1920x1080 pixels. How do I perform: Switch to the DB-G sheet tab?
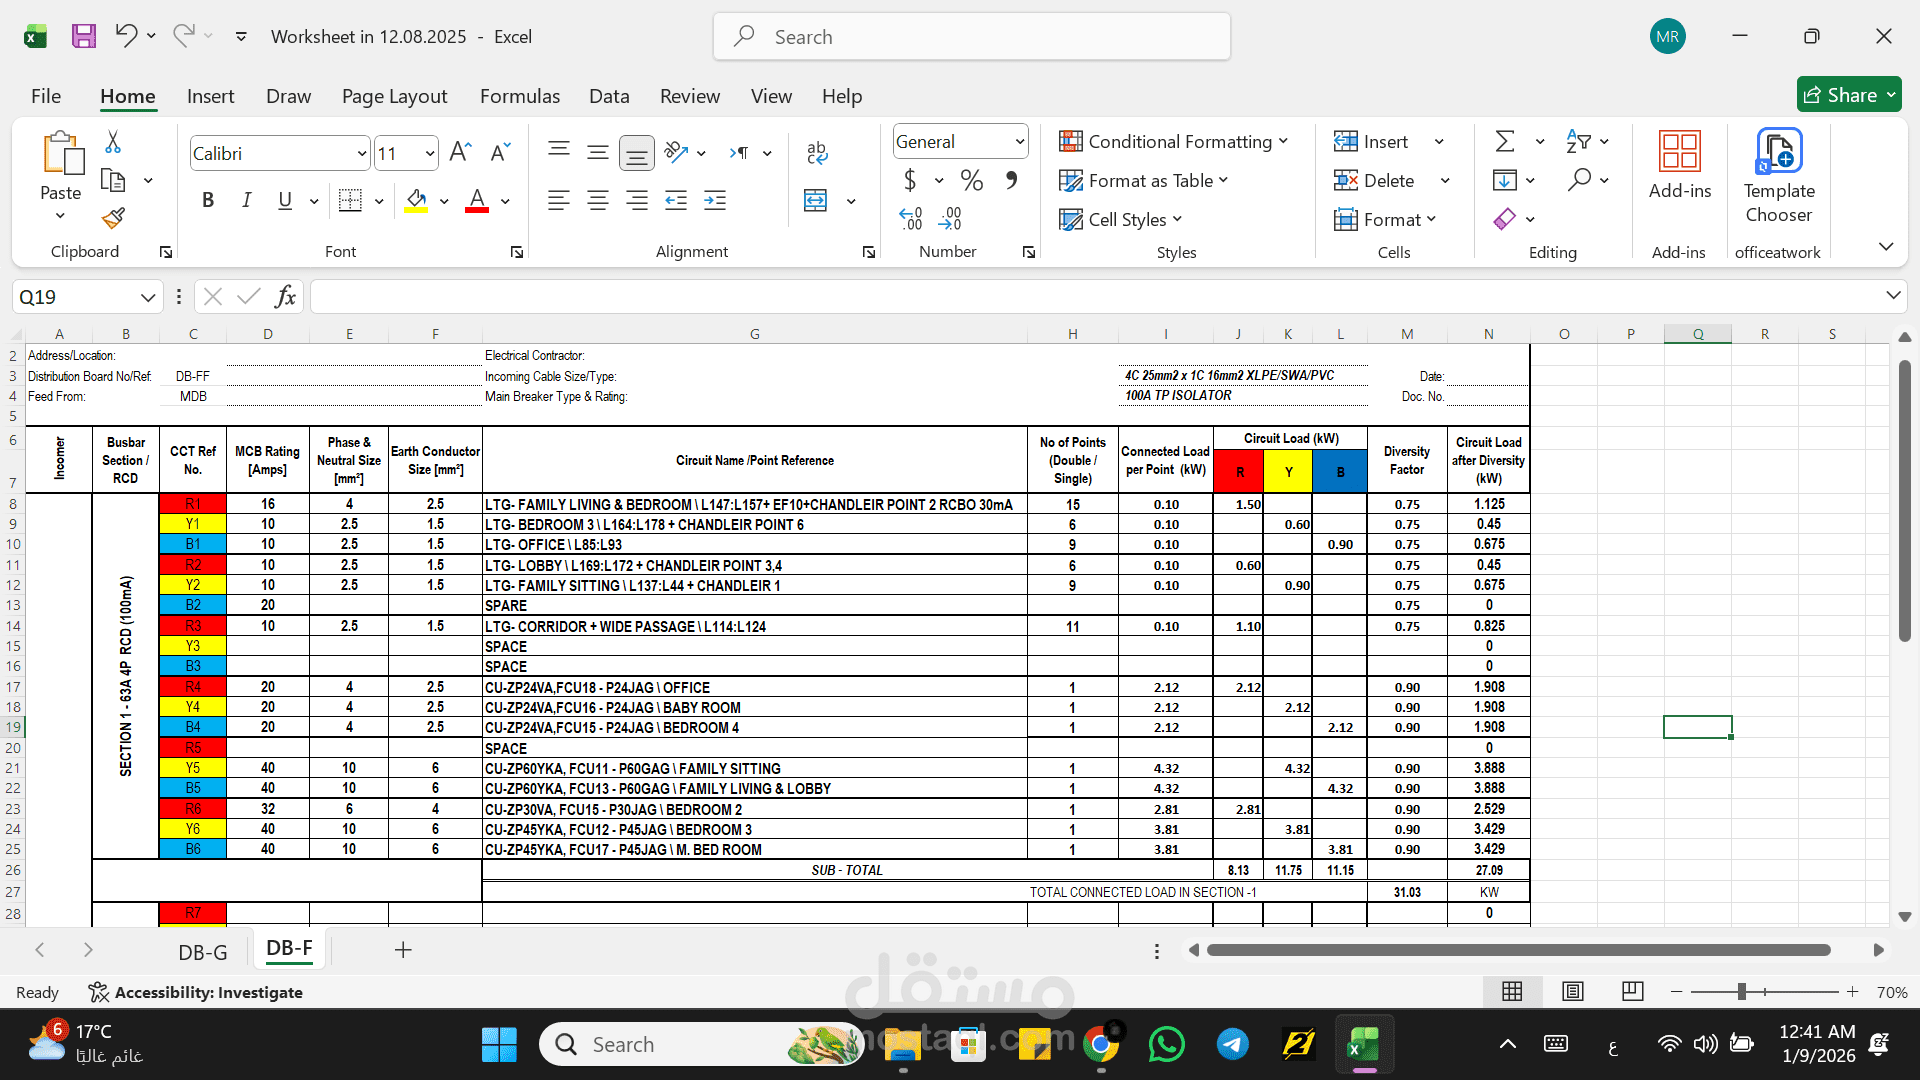[x=203, y=952]
